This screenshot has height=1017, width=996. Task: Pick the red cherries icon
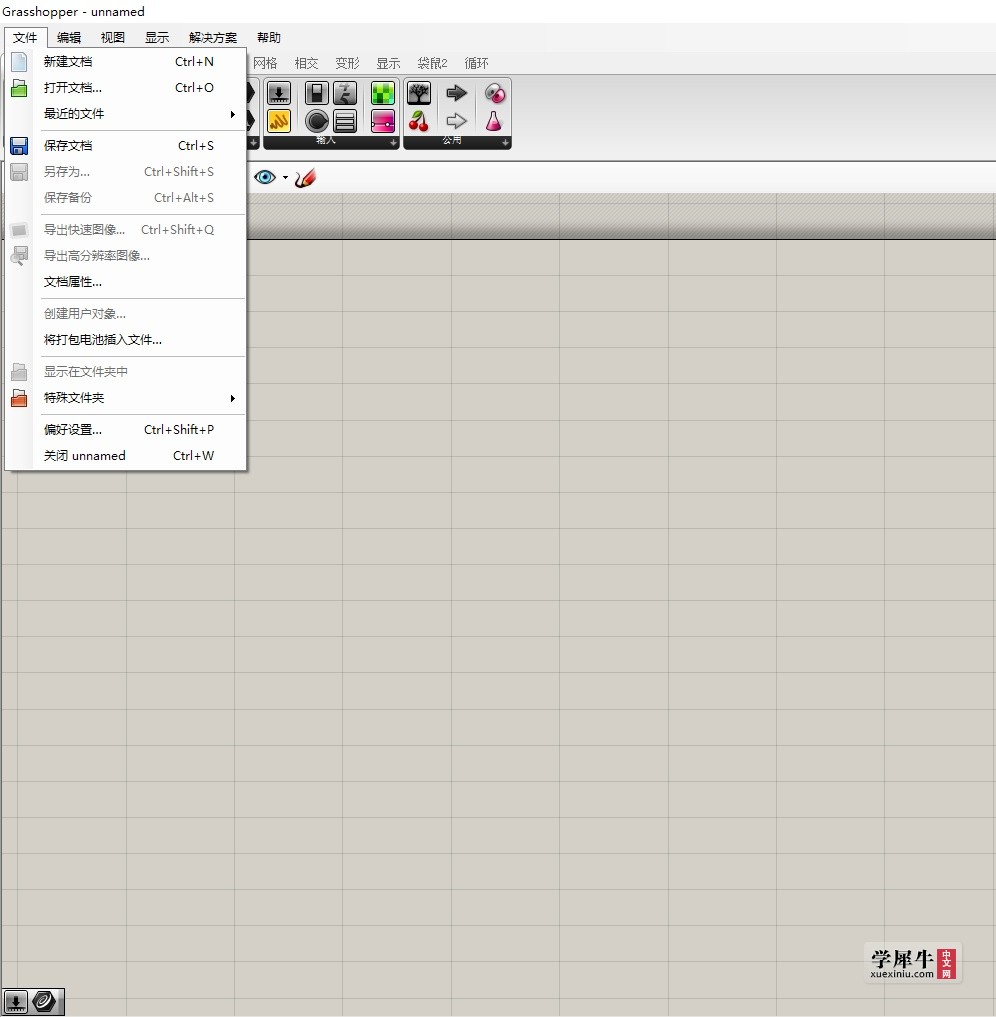(x=419, y=121)
